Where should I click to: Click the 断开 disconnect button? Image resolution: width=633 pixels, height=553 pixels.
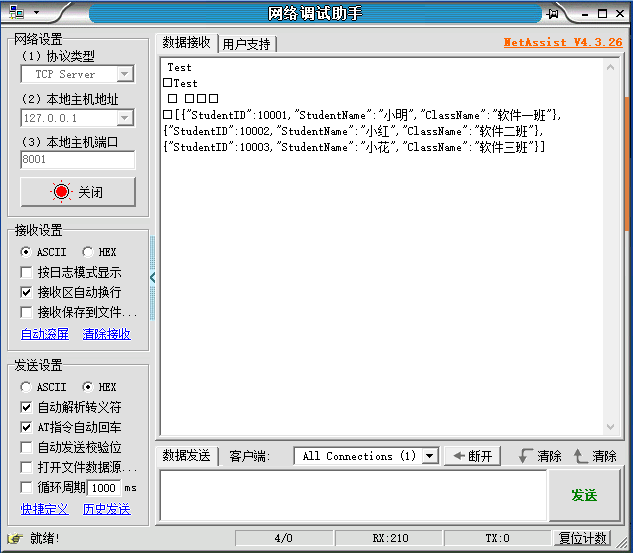(x=473, y=456)
